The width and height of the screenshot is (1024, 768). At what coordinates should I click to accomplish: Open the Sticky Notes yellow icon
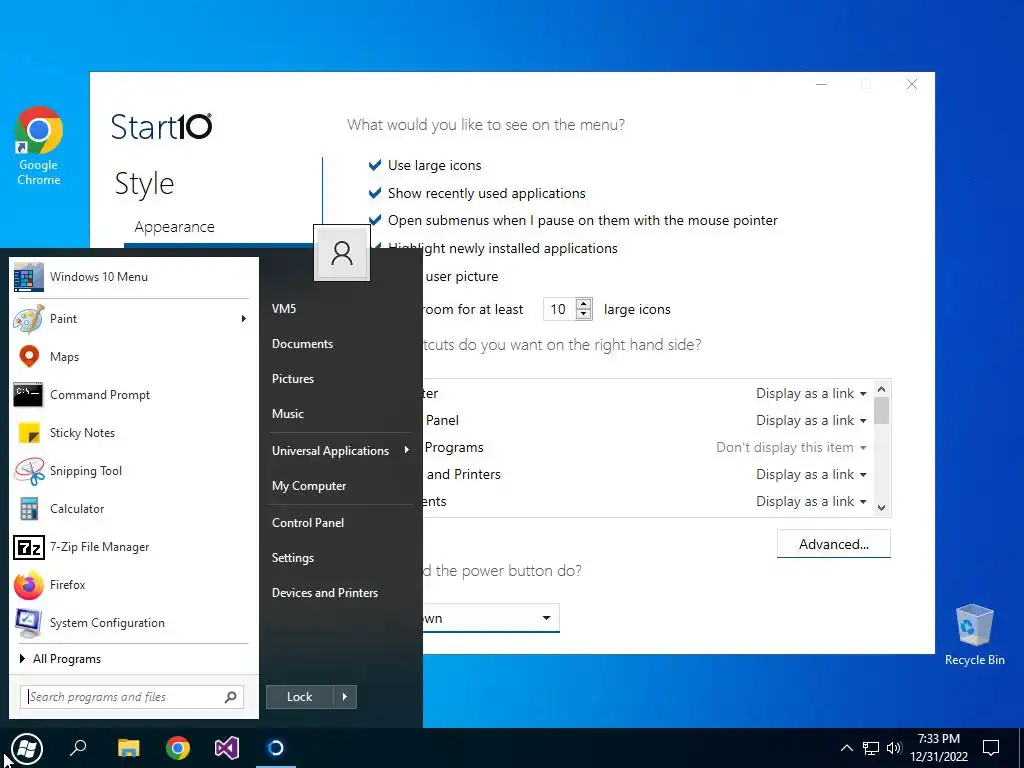tap(29, 432)
